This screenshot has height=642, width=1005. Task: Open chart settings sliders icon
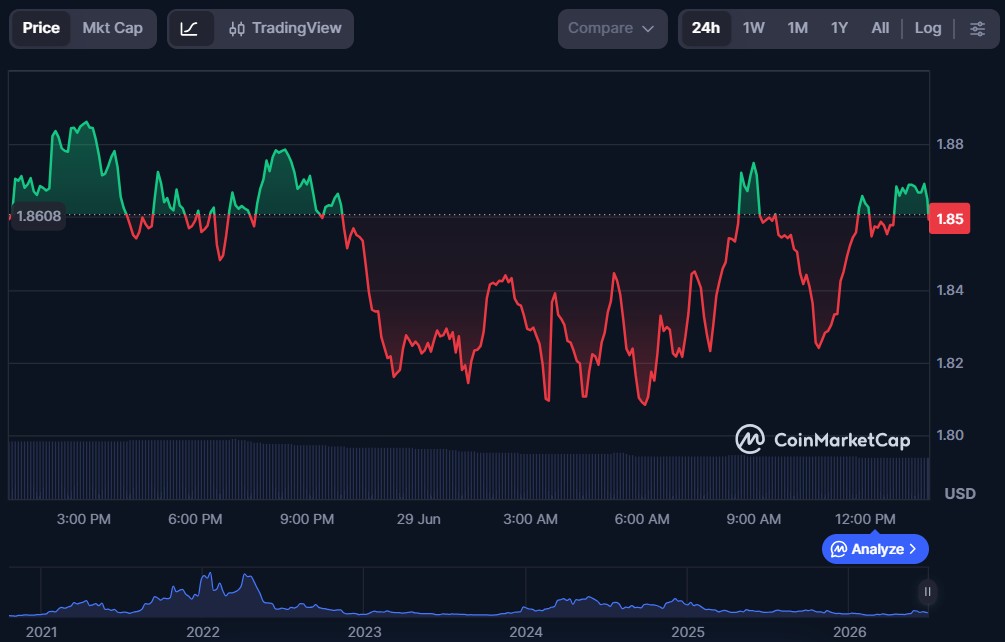977,29
